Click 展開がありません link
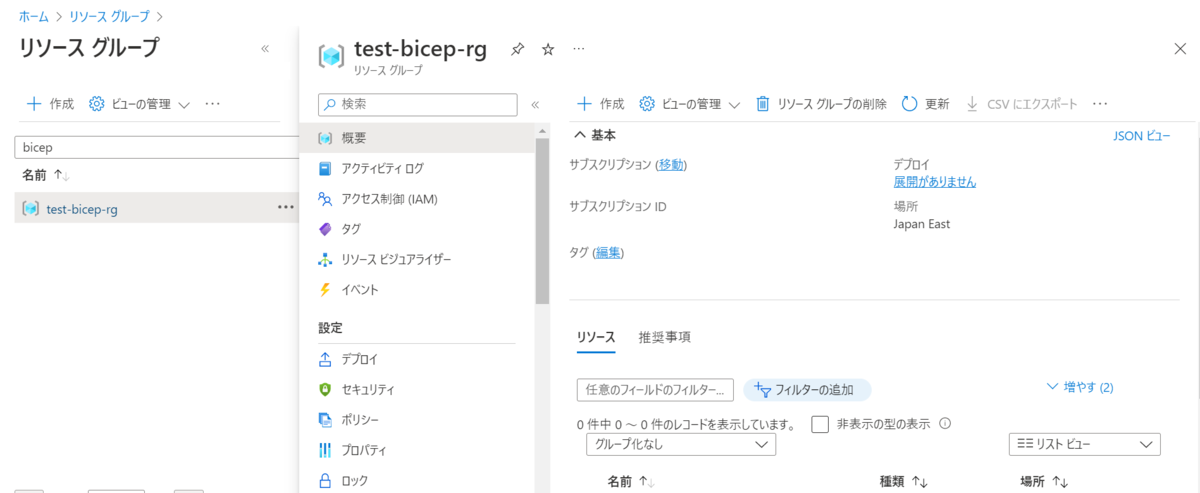 (934, 182)
